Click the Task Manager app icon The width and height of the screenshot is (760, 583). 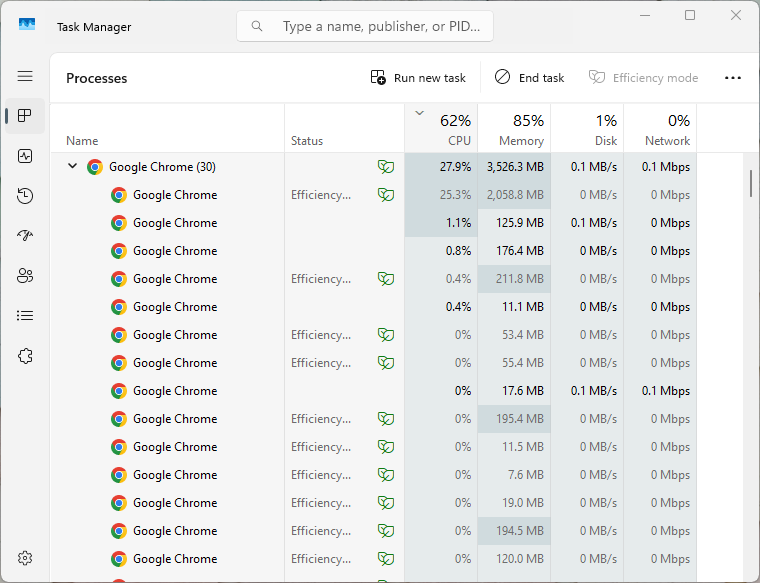tap(27, 24)
